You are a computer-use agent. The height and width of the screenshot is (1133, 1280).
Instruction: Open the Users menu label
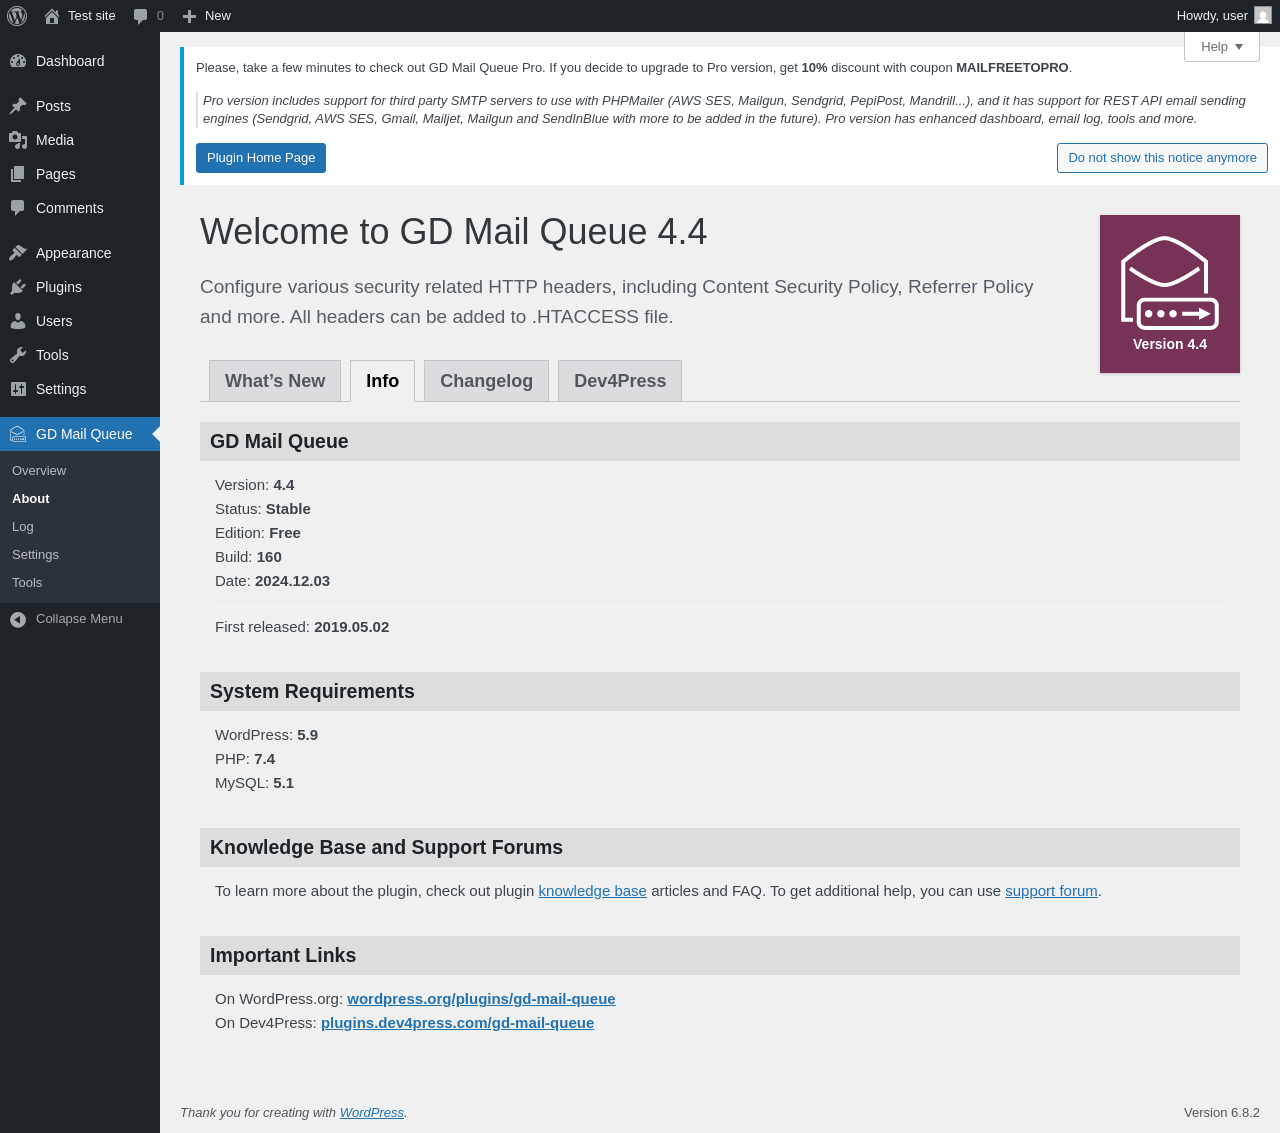coord(54,321)
